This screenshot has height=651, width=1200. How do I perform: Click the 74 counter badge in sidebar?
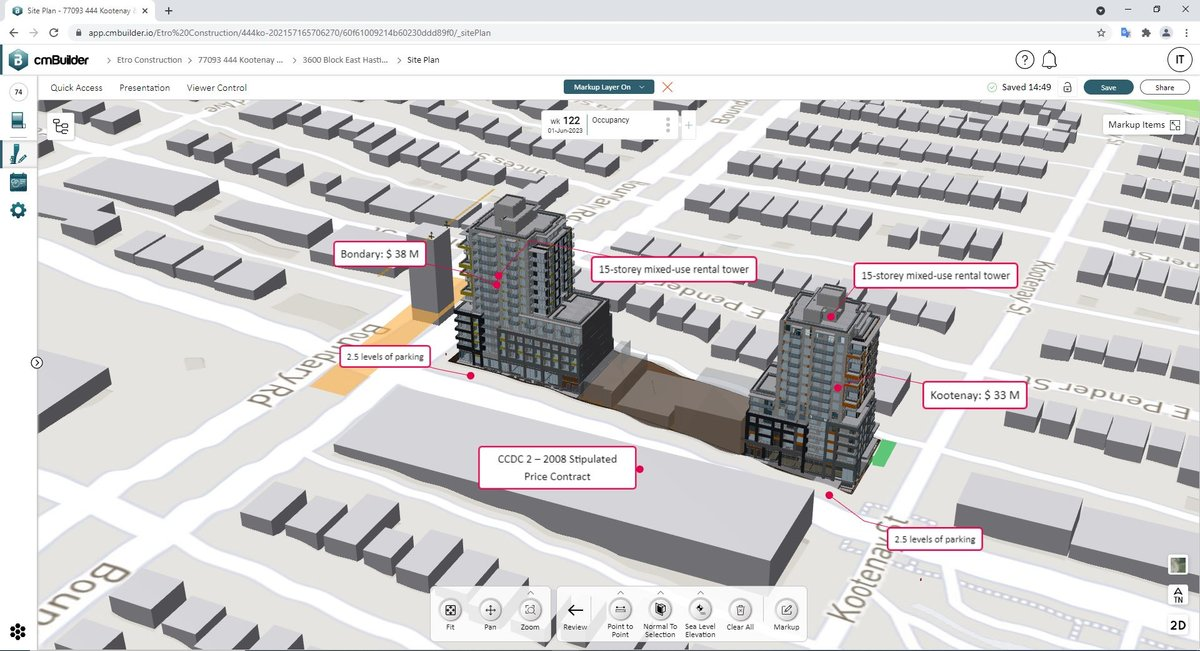tap(18, 92)
